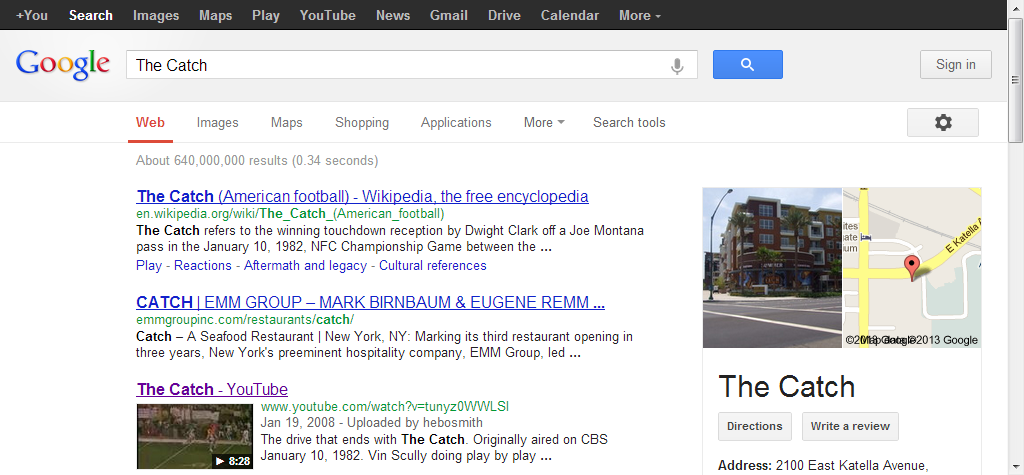This screenshot has height=475, width=1024.
Task: Open the CATCH EMM GROUP result link
Action: [x=370, y=303]
